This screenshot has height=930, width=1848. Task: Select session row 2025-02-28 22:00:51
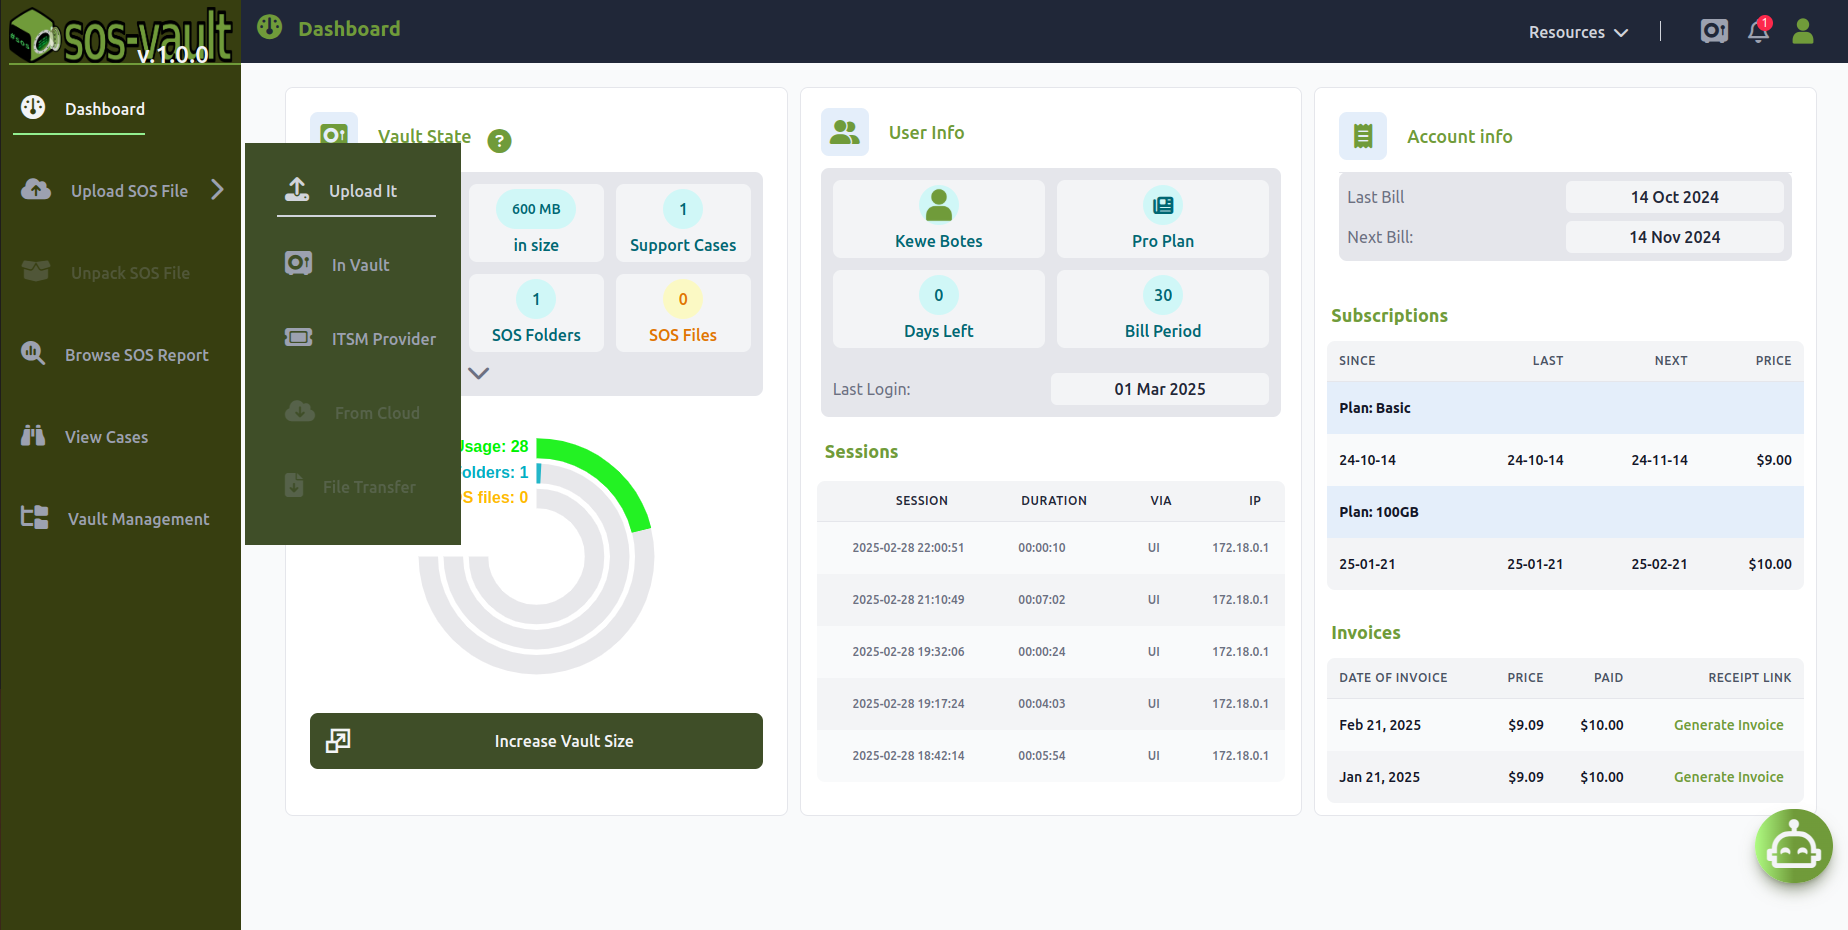[x=1051, y=548]
